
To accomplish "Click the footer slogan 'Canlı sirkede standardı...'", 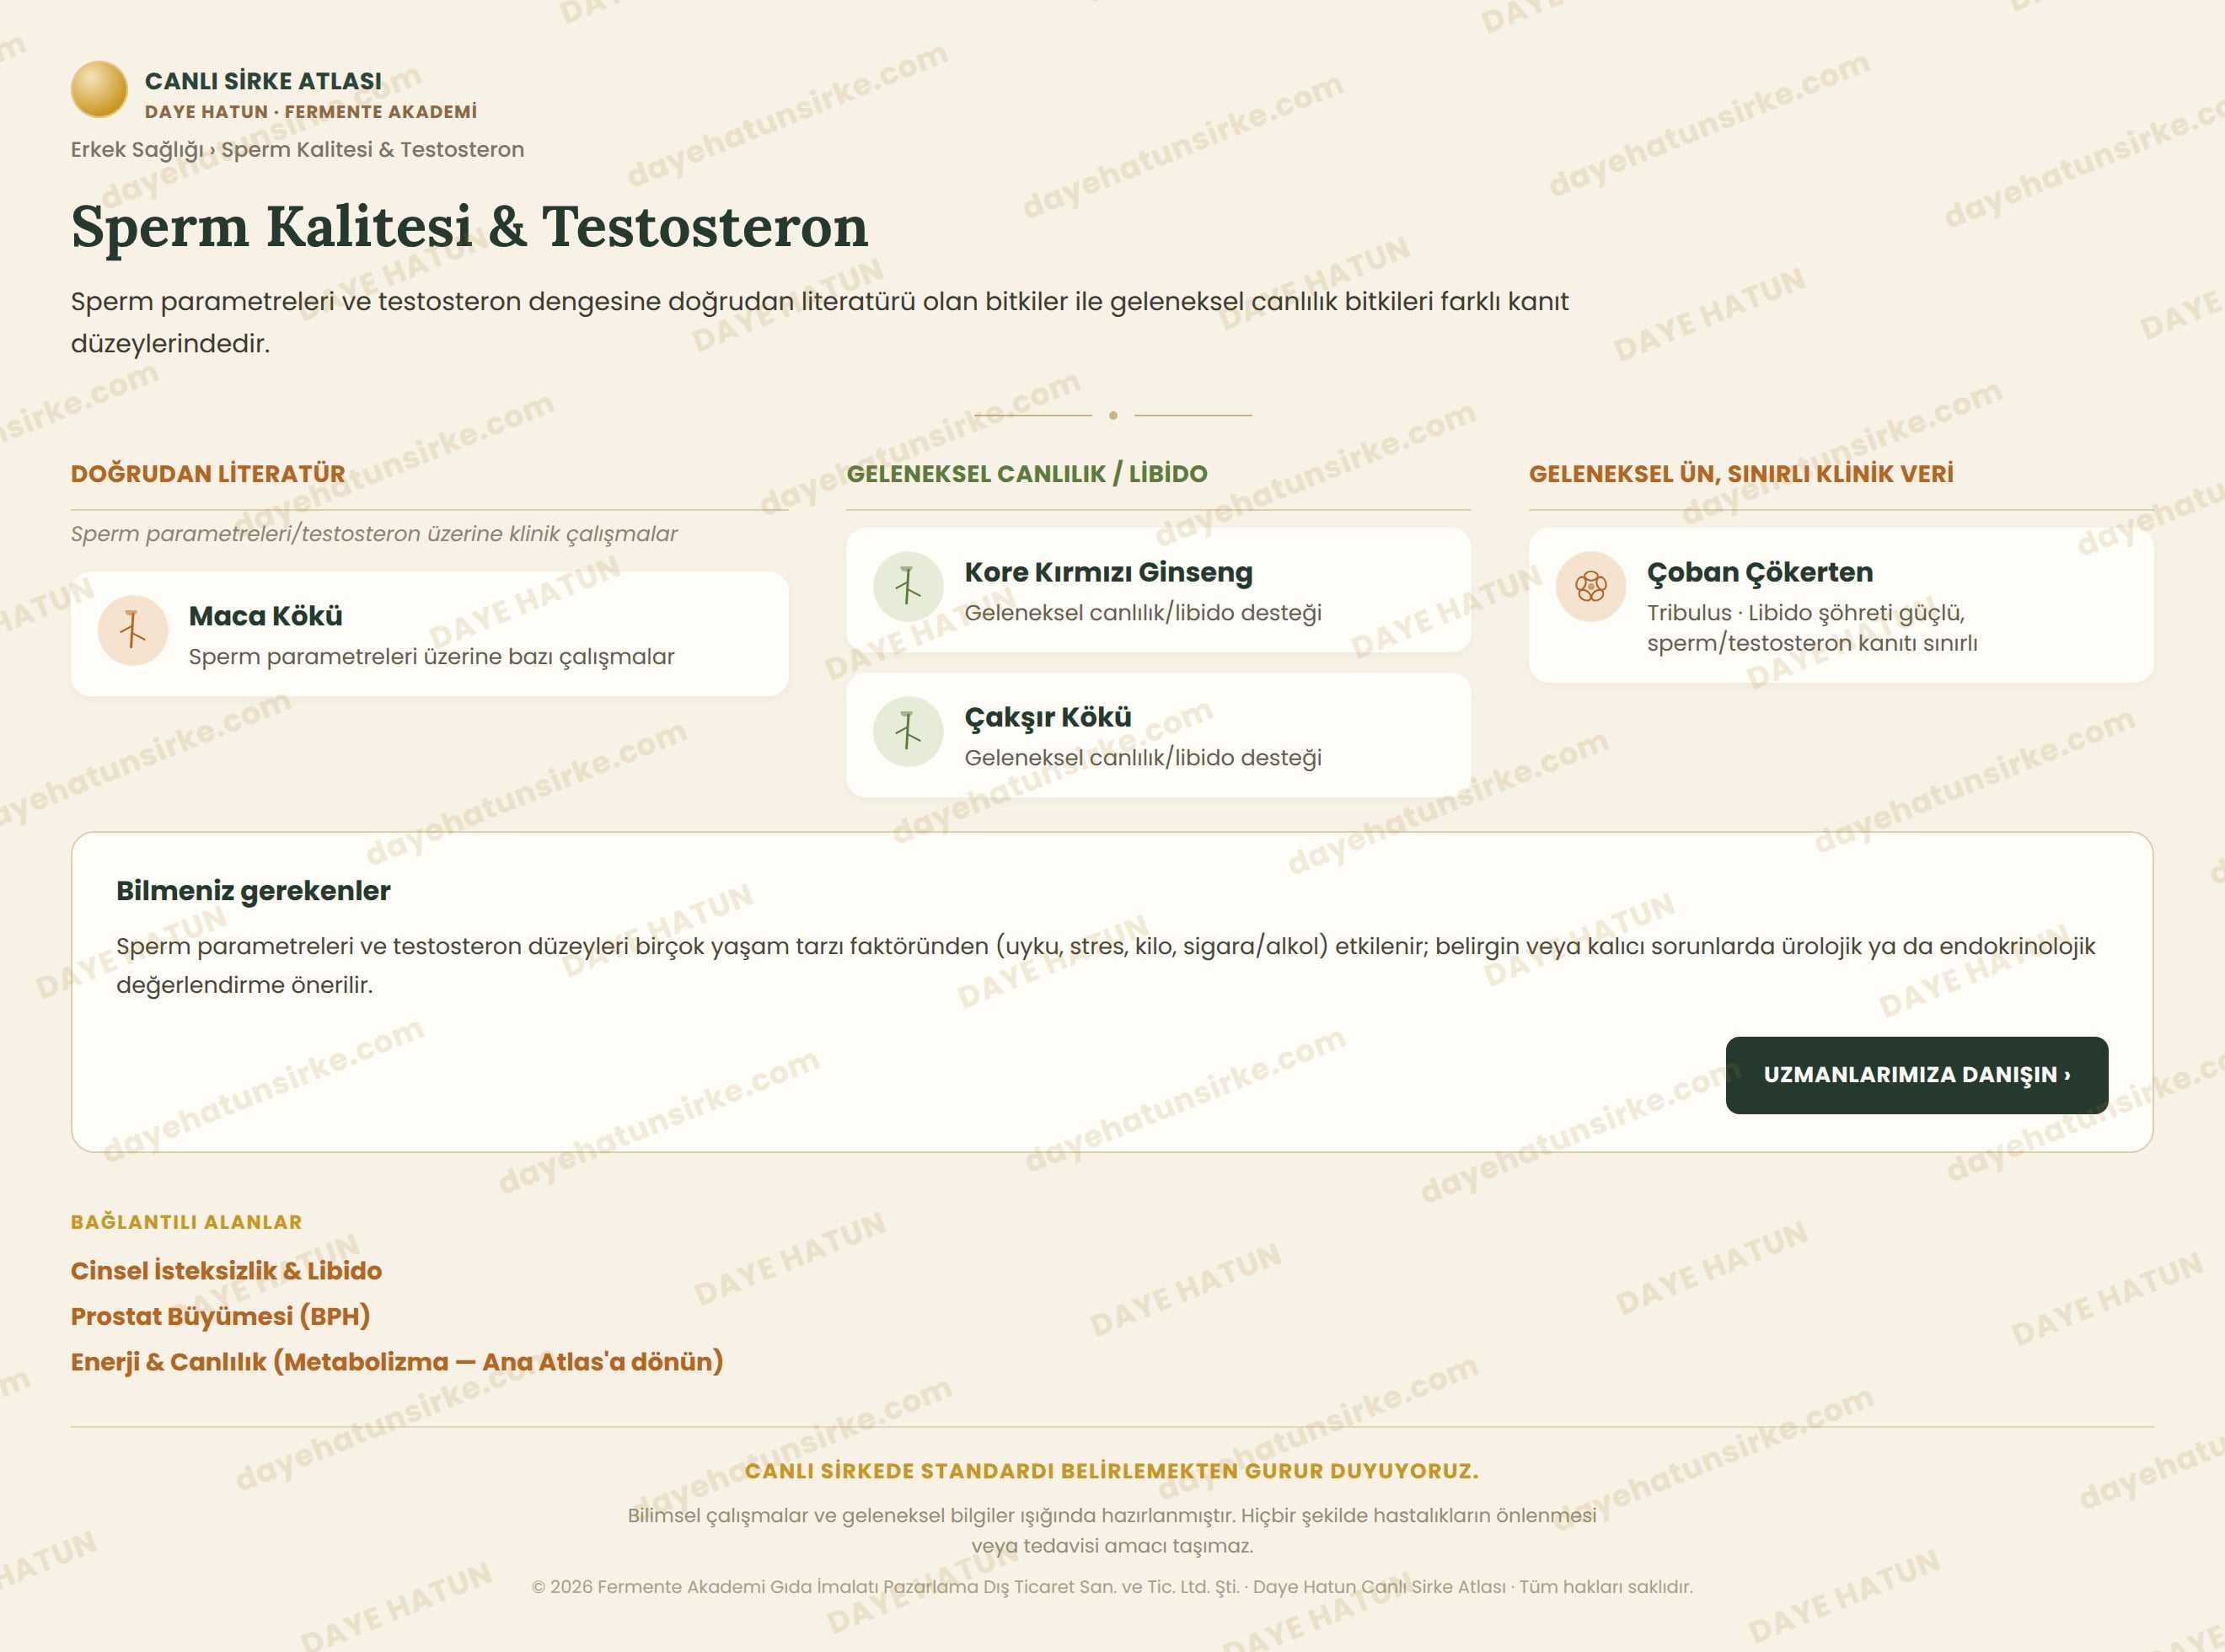I will tap(1111, 1471).
